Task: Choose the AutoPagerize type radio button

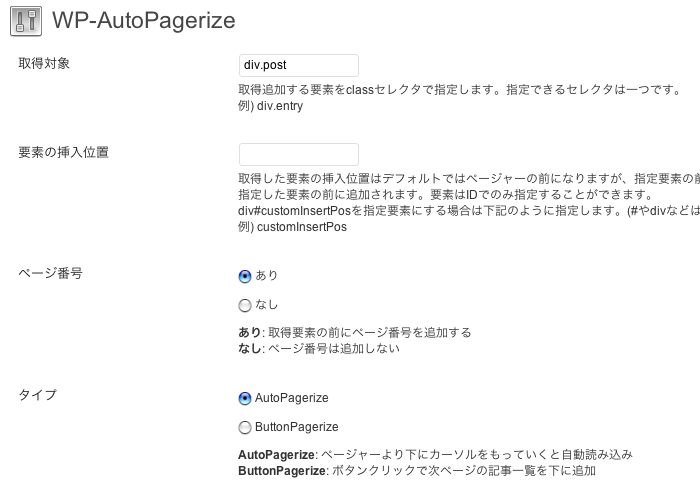Action: pos(245,398)
